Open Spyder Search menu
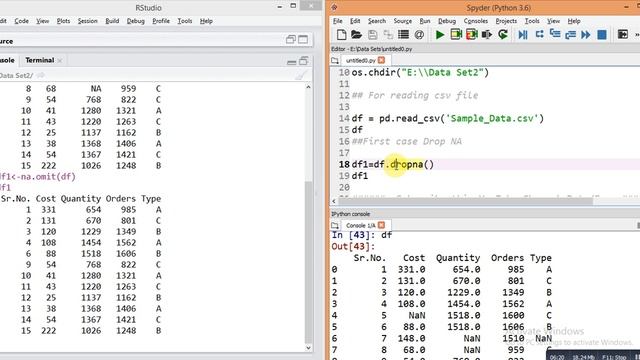640x360 pixels. coord(376,21)
